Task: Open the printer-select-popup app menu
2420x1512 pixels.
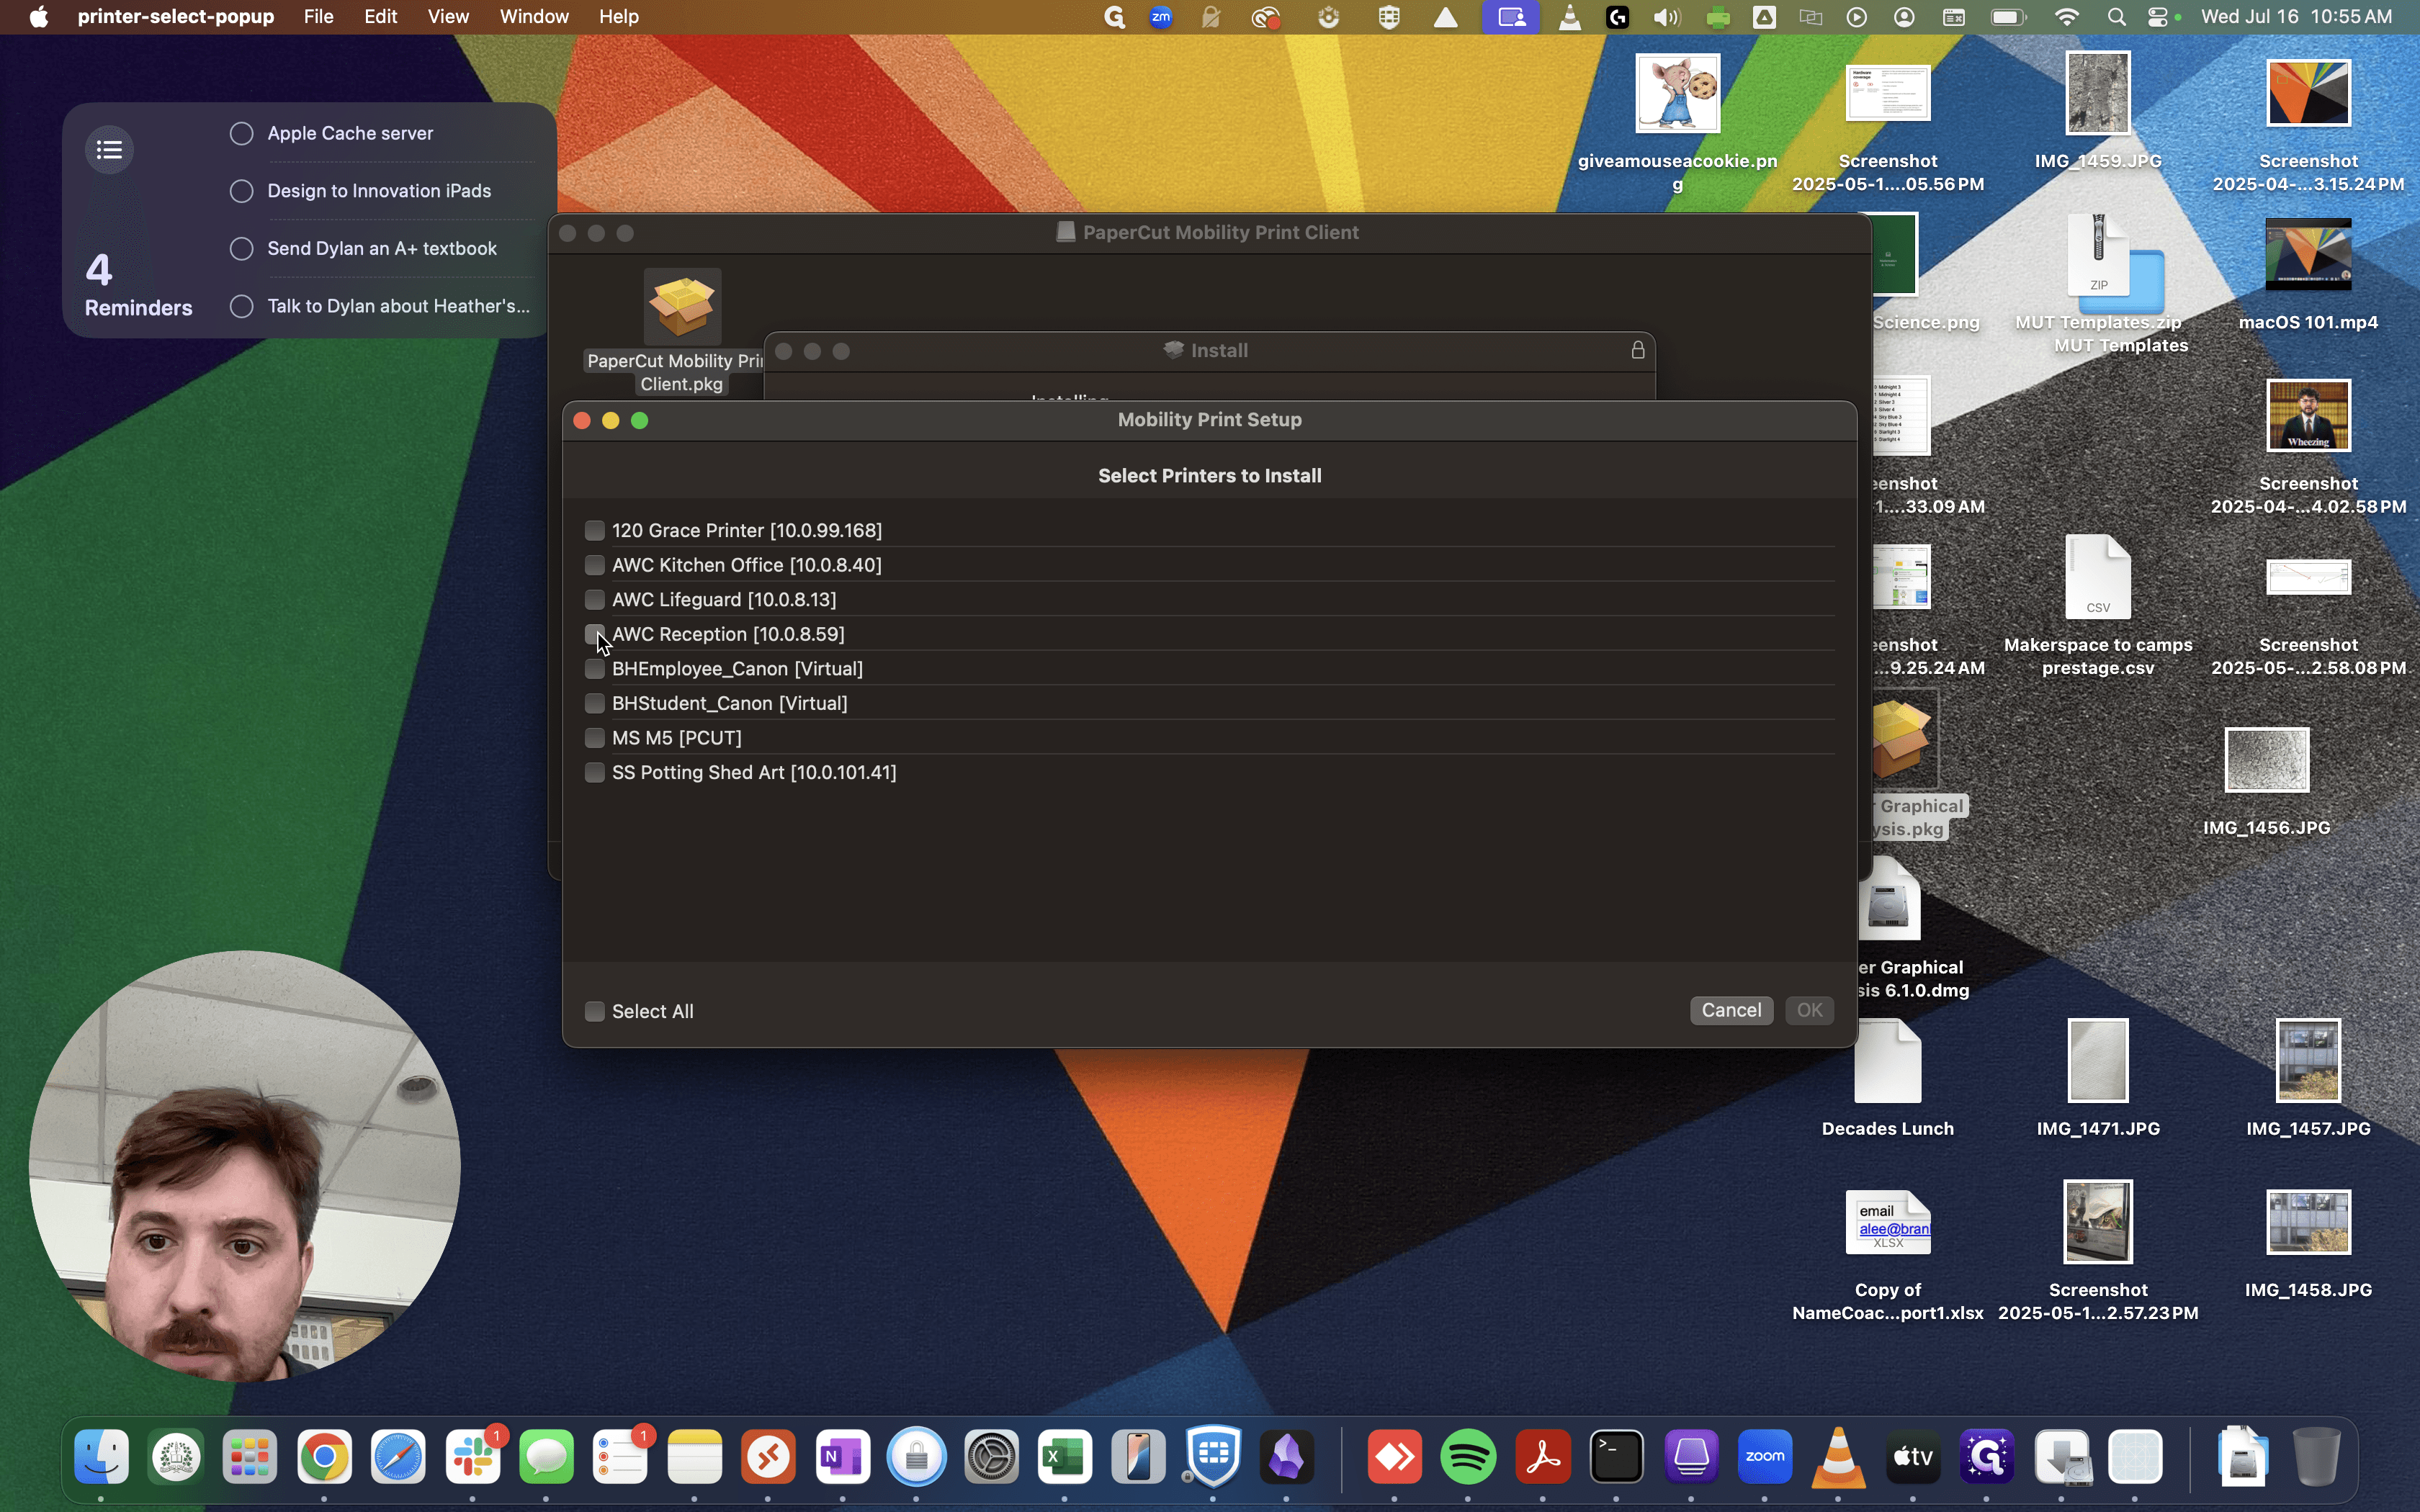Action: (x=176, y=17)
